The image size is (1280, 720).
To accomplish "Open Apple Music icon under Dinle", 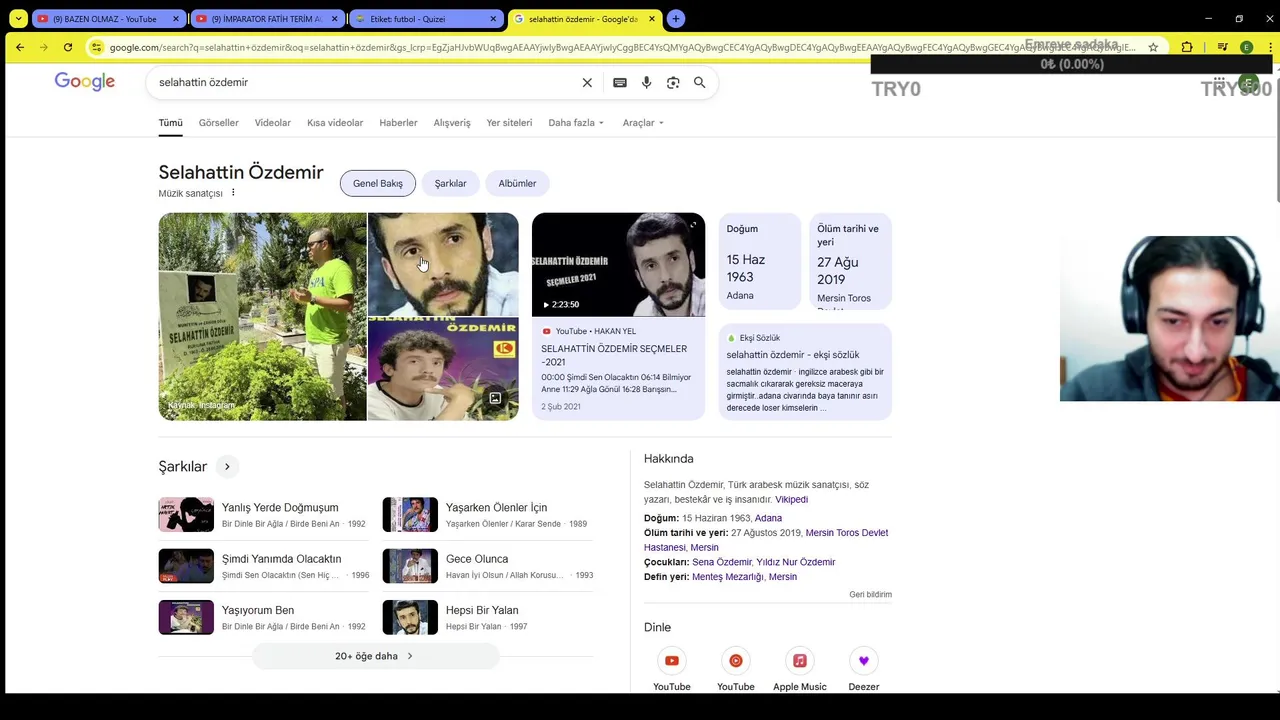I will 800,660.
